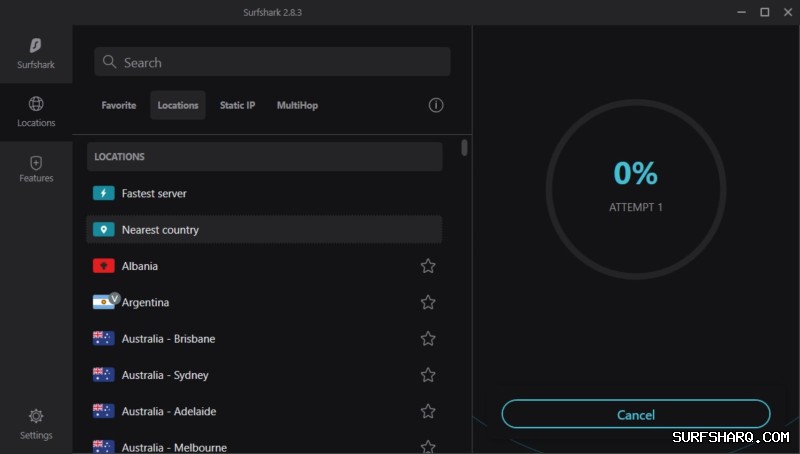
Task: Star the Australia - Adelaide location
Action: 428,411
